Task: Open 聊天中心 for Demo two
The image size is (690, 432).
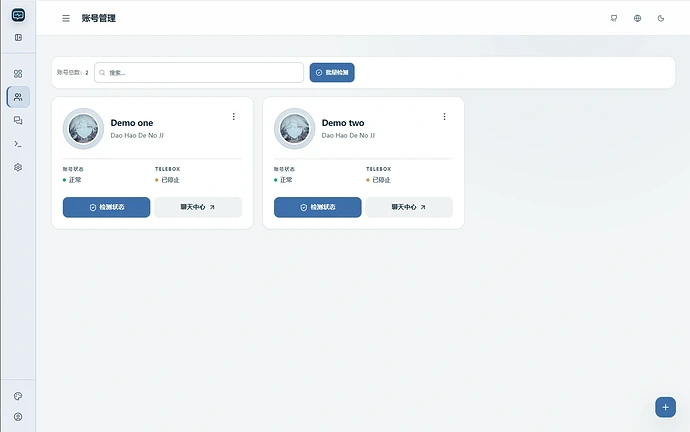Action: pos(409,207)
